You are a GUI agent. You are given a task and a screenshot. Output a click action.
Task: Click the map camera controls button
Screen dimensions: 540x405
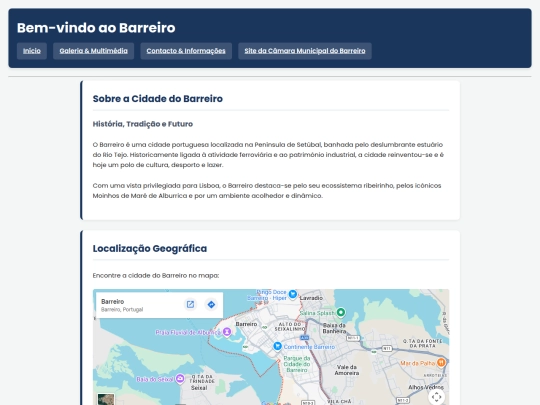(x=436, y=397)
